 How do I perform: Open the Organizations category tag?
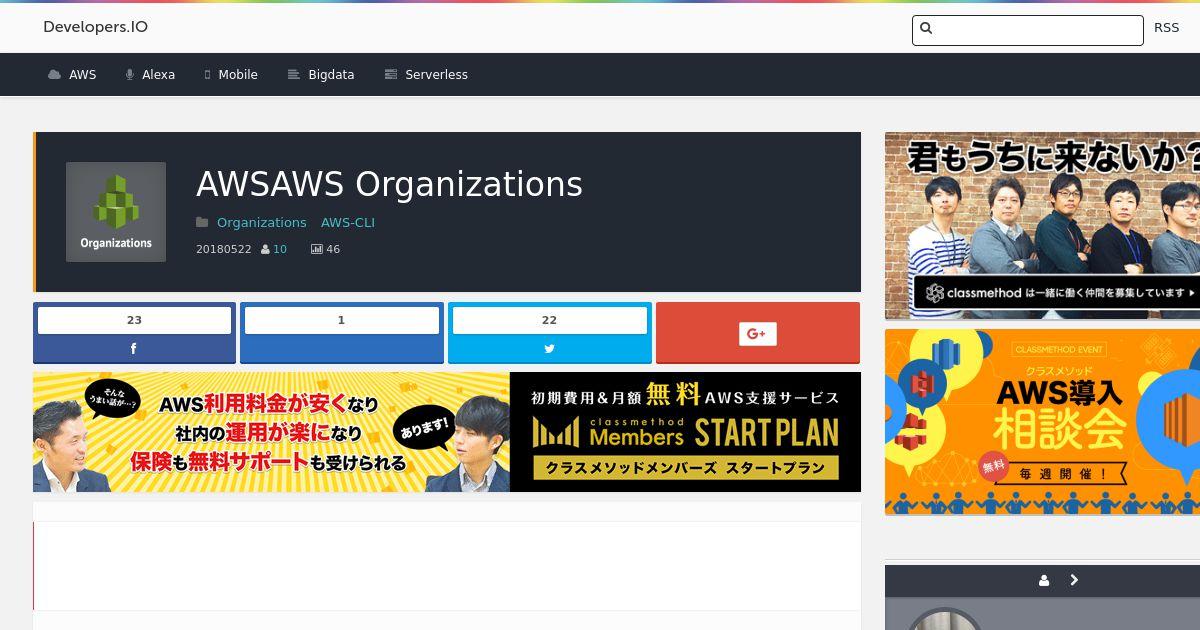[261, 222]
